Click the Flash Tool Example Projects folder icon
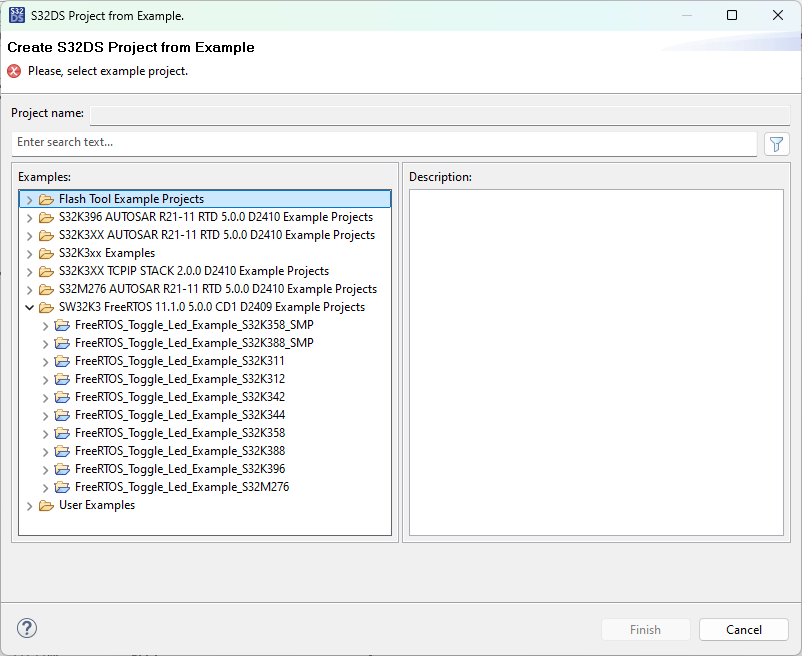Viewport: 802px width, 656px height. point(47,199)
